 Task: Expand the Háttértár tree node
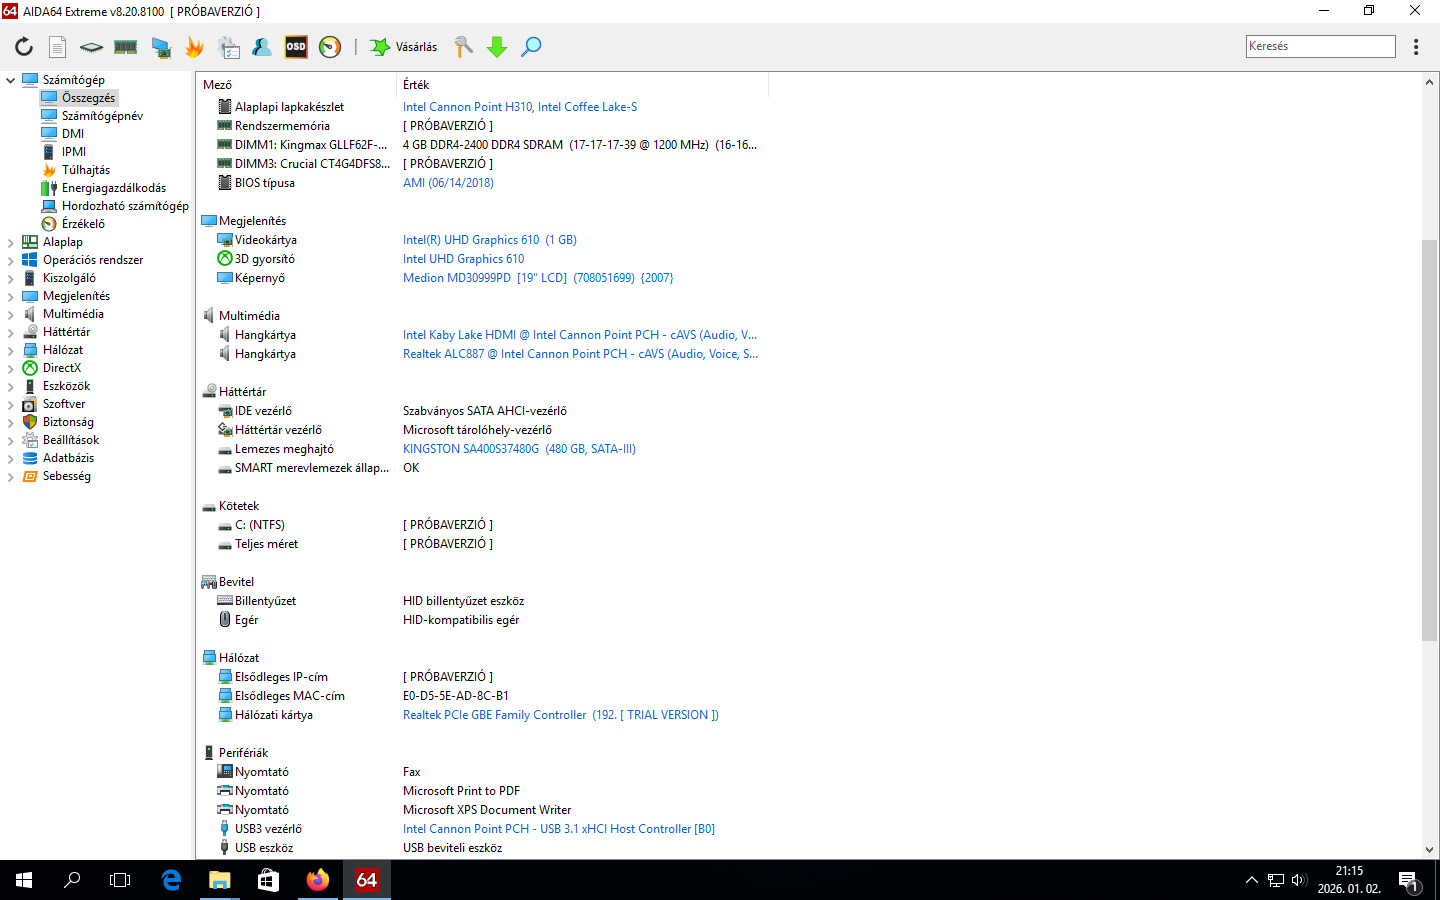pyautogui.click(x=11, y=332)
